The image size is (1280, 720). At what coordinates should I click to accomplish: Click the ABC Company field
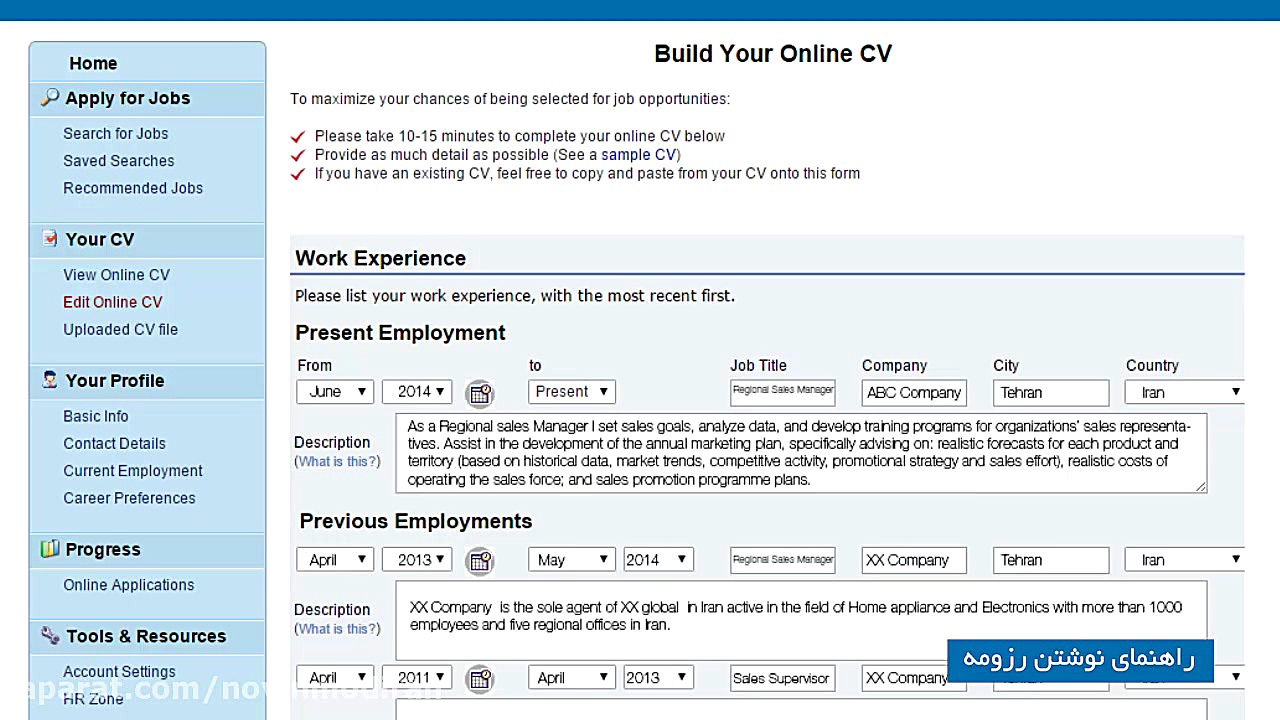pyautogui.click(x=914, y=393)
